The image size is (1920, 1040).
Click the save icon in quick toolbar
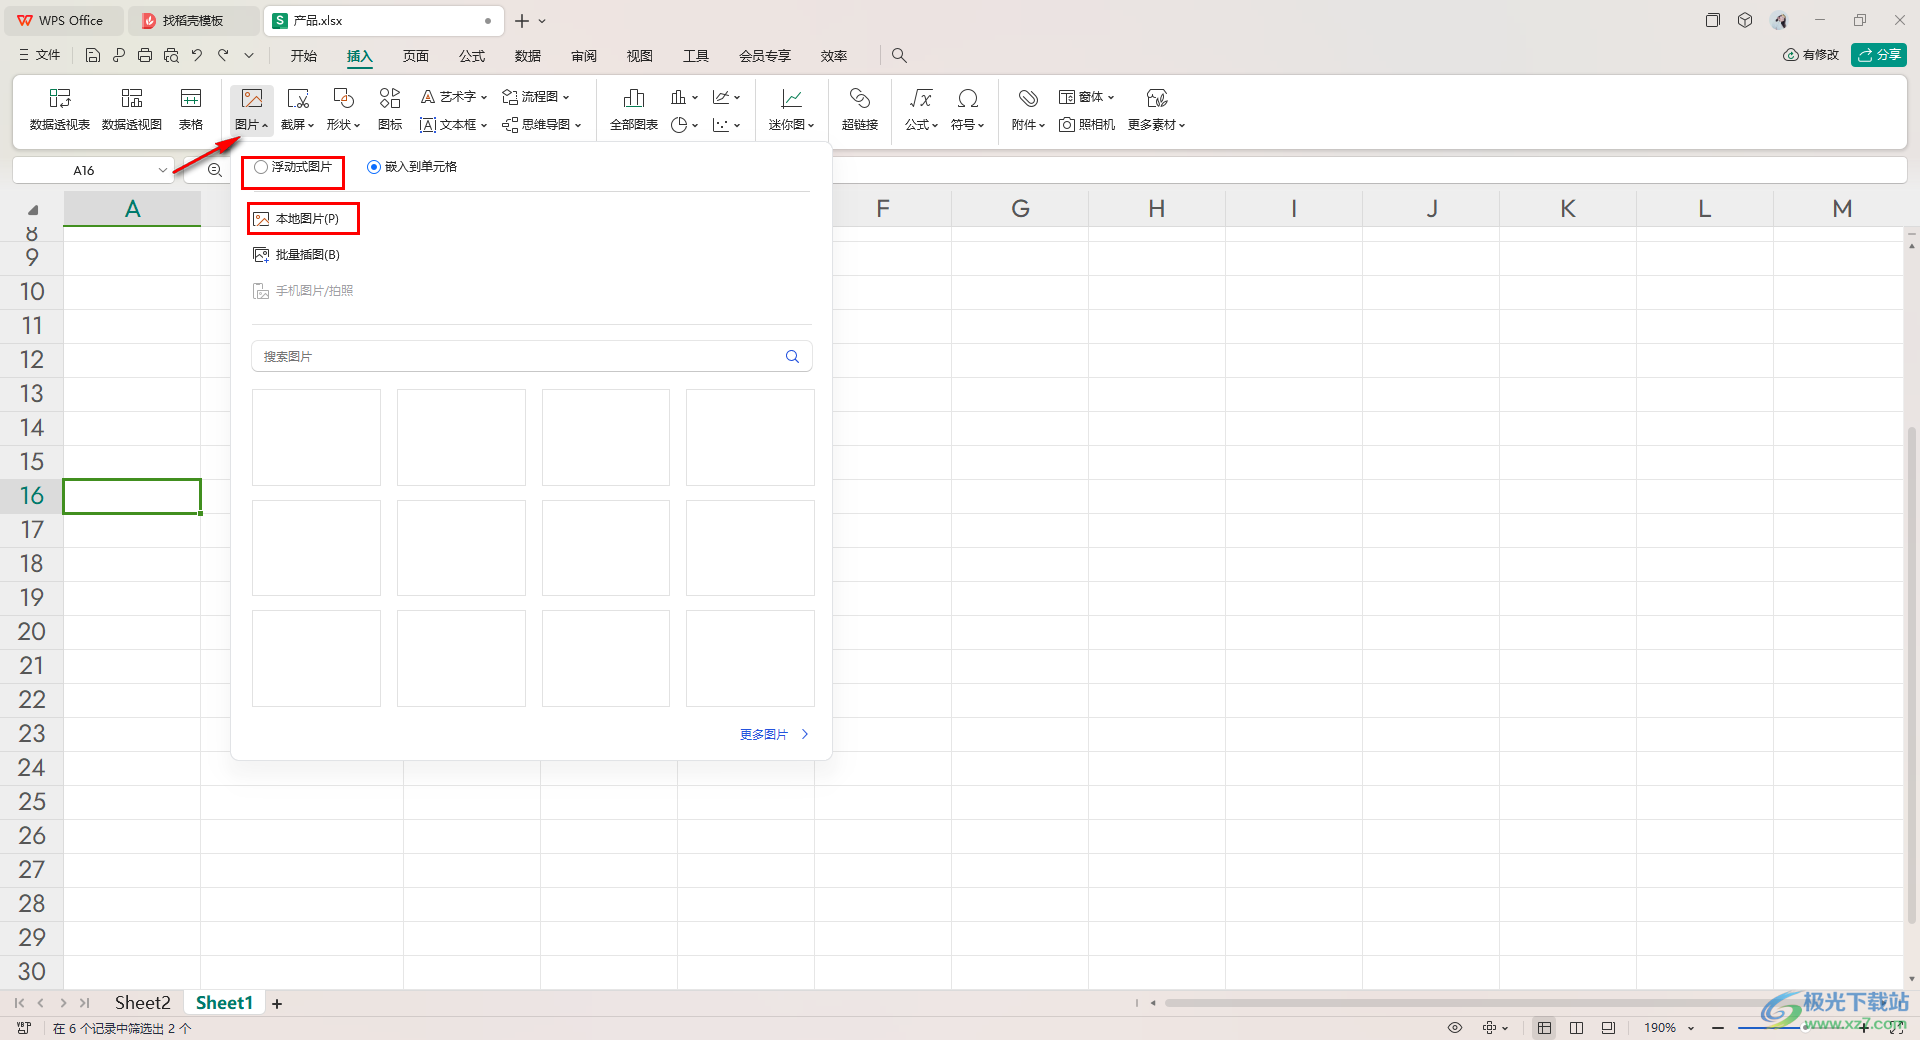(93, 55)
